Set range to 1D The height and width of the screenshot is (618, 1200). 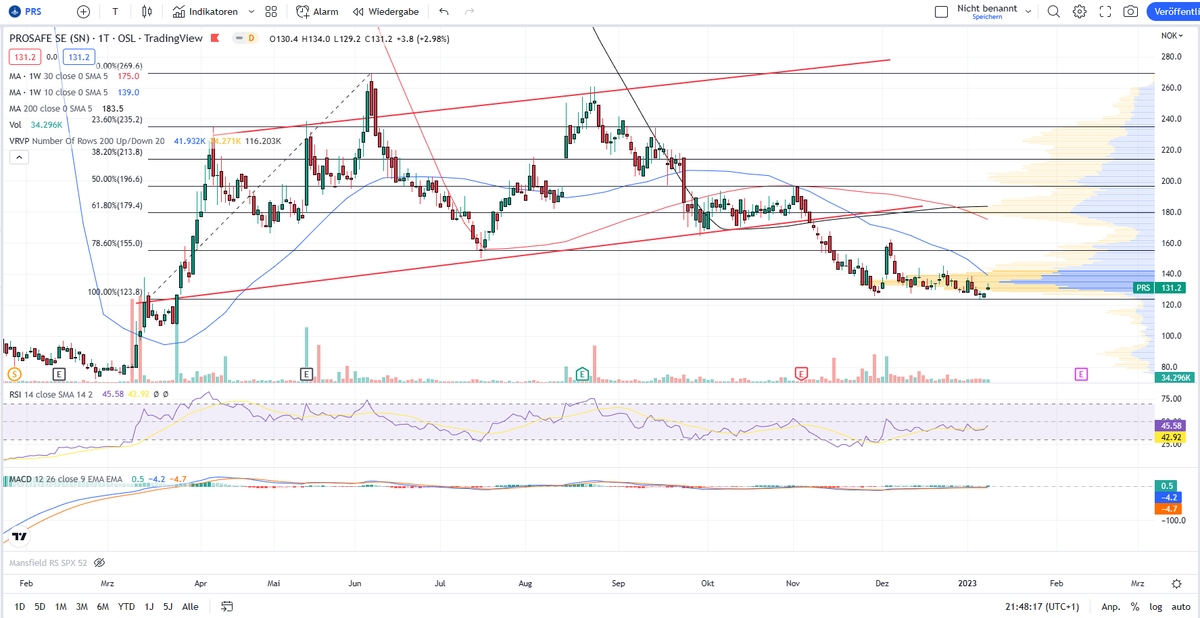(20, 606)
